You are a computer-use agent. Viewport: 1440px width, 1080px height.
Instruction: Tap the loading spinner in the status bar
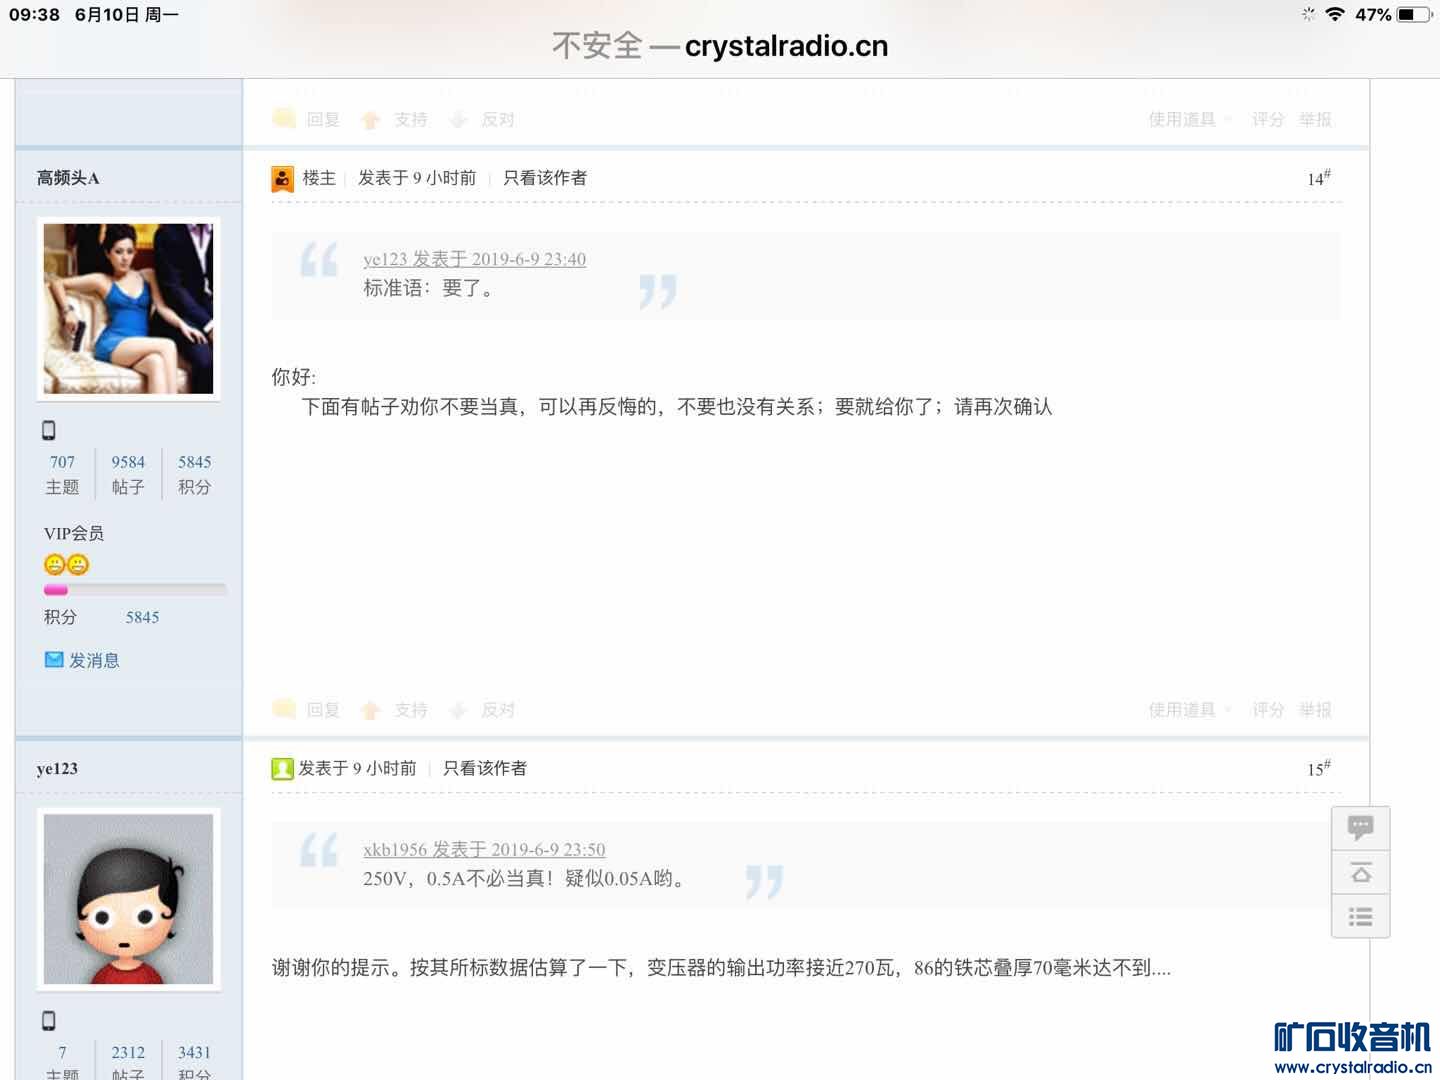(x=1308, y=14)
